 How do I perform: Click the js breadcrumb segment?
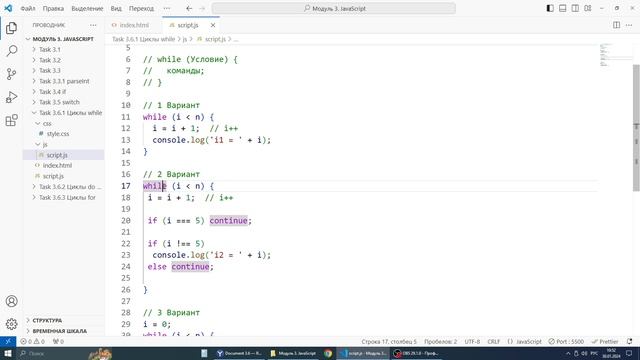coord(184,39)
